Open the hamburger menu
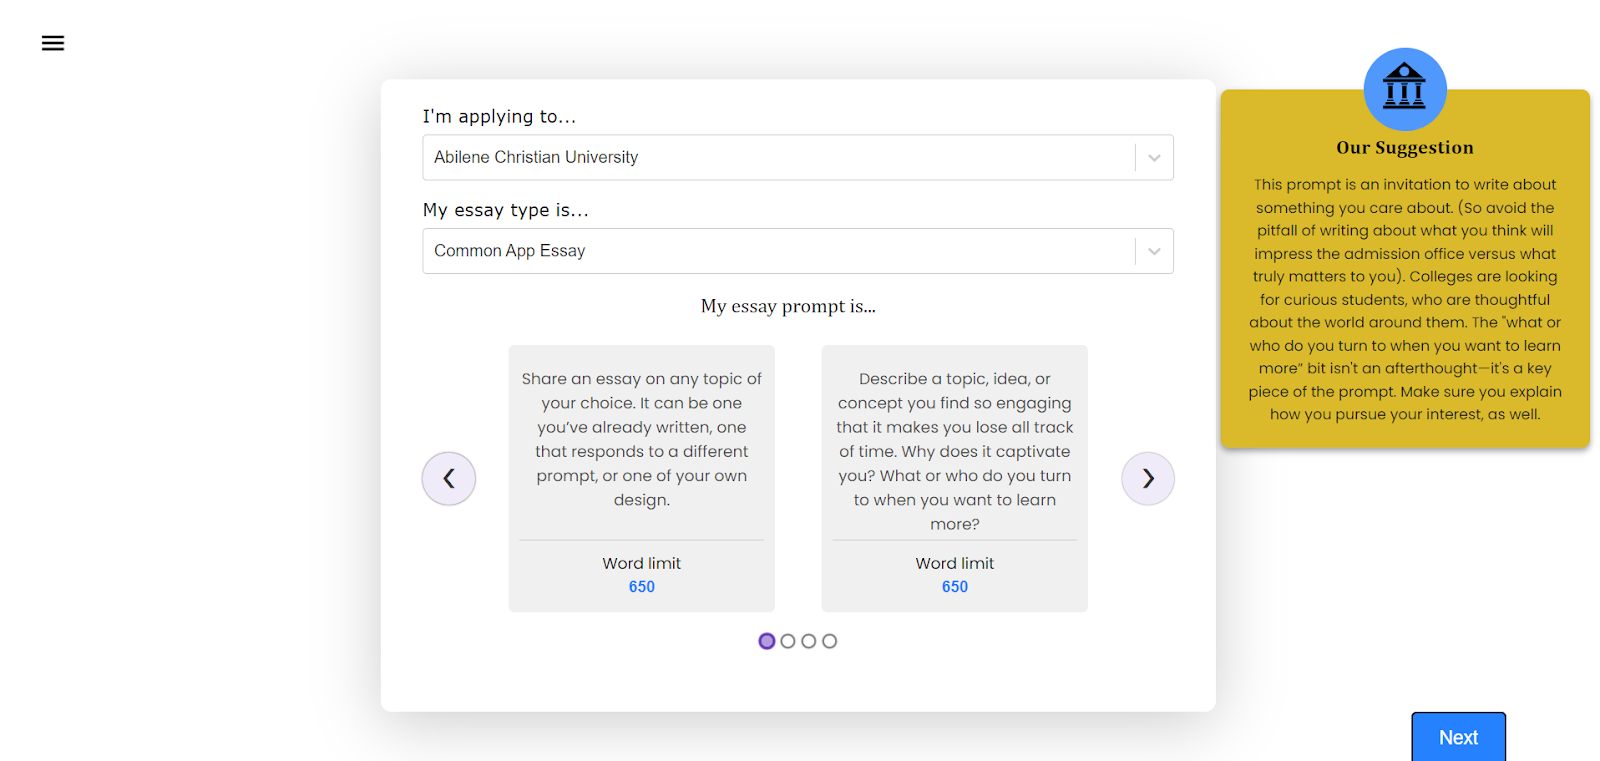1600x761 pixels. click(x=53, y=43)
